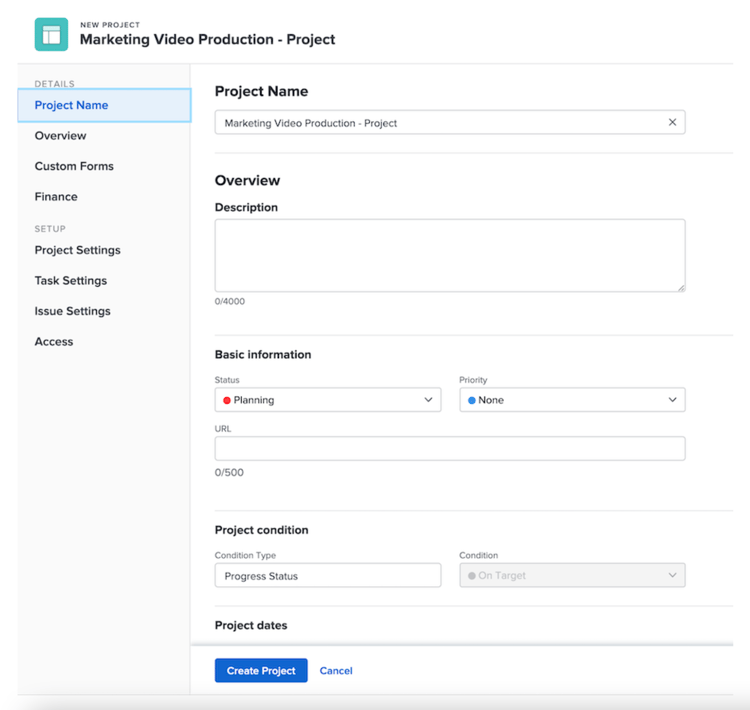Image resolution: width=750 pixels, height=710 pixels.
Task: Open Issue Settings in the sidebar
Action: [72, 311]
